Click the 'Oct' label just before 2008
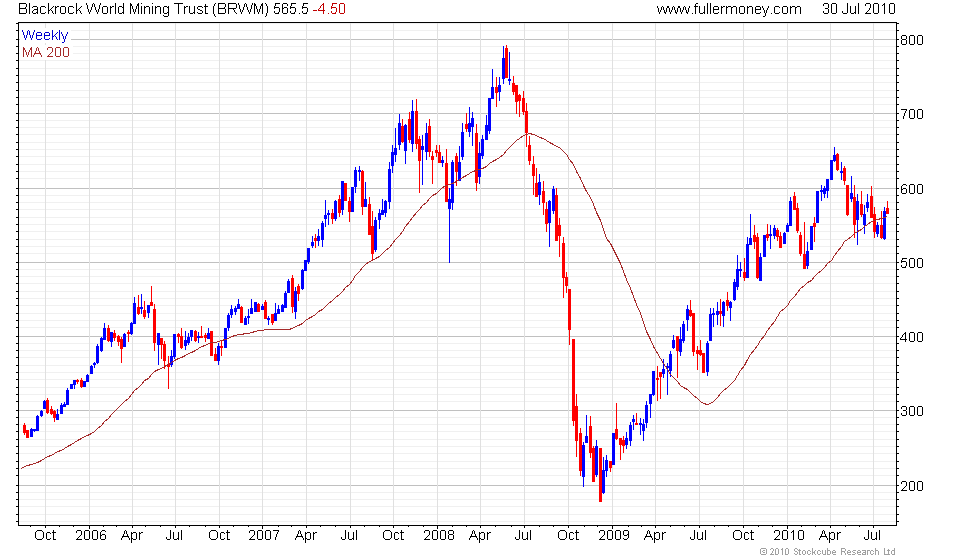 click(x=393, y=536)
